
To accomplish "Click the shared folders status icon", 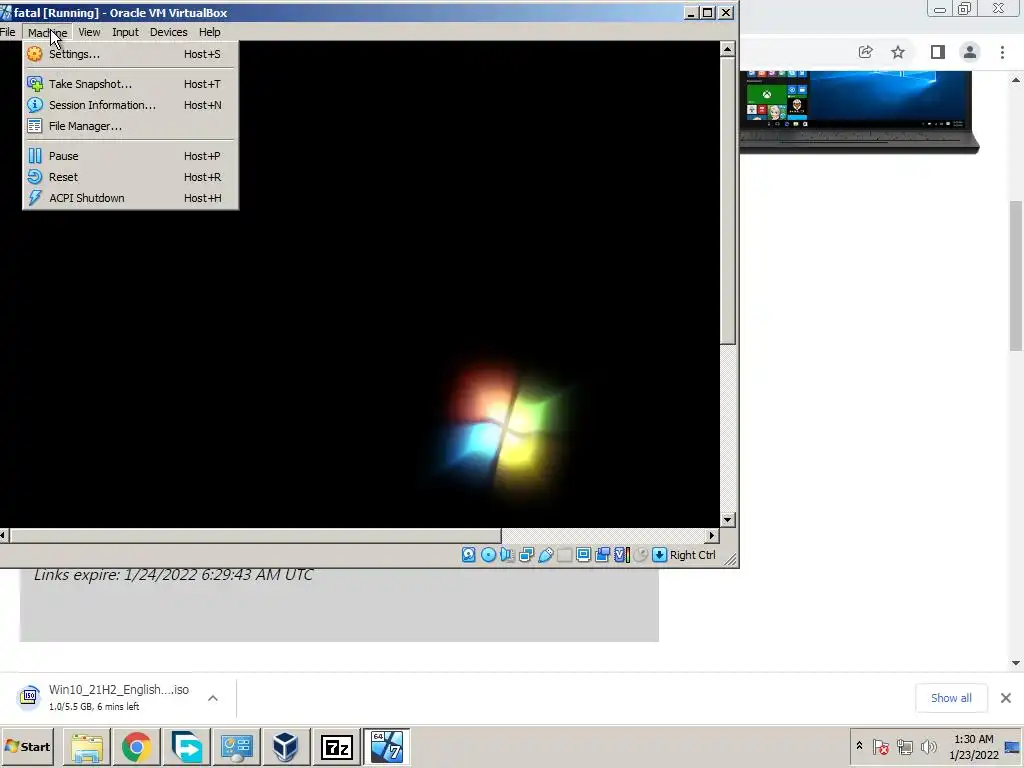I will [564, 555].
